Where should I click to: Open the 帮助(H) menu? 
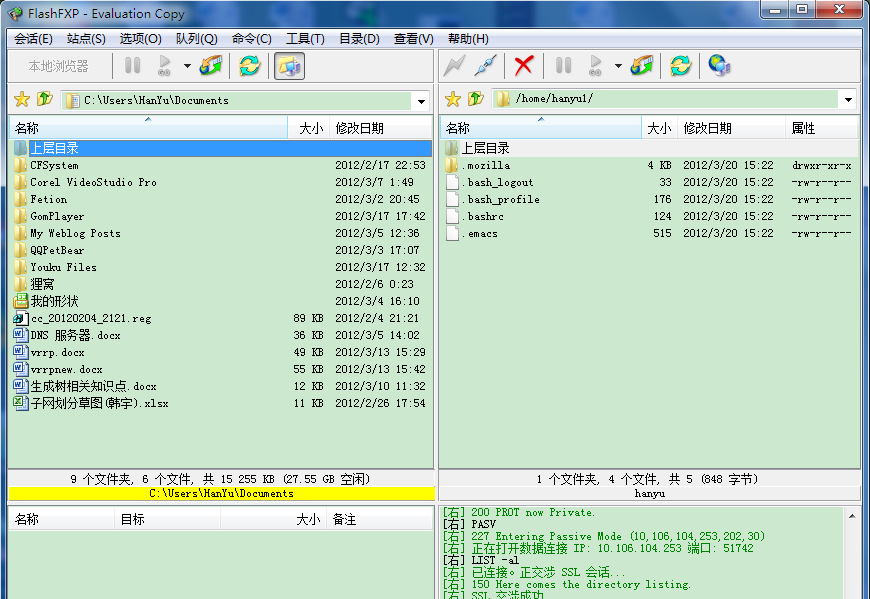pyautogui.click(x=468, y=39)
